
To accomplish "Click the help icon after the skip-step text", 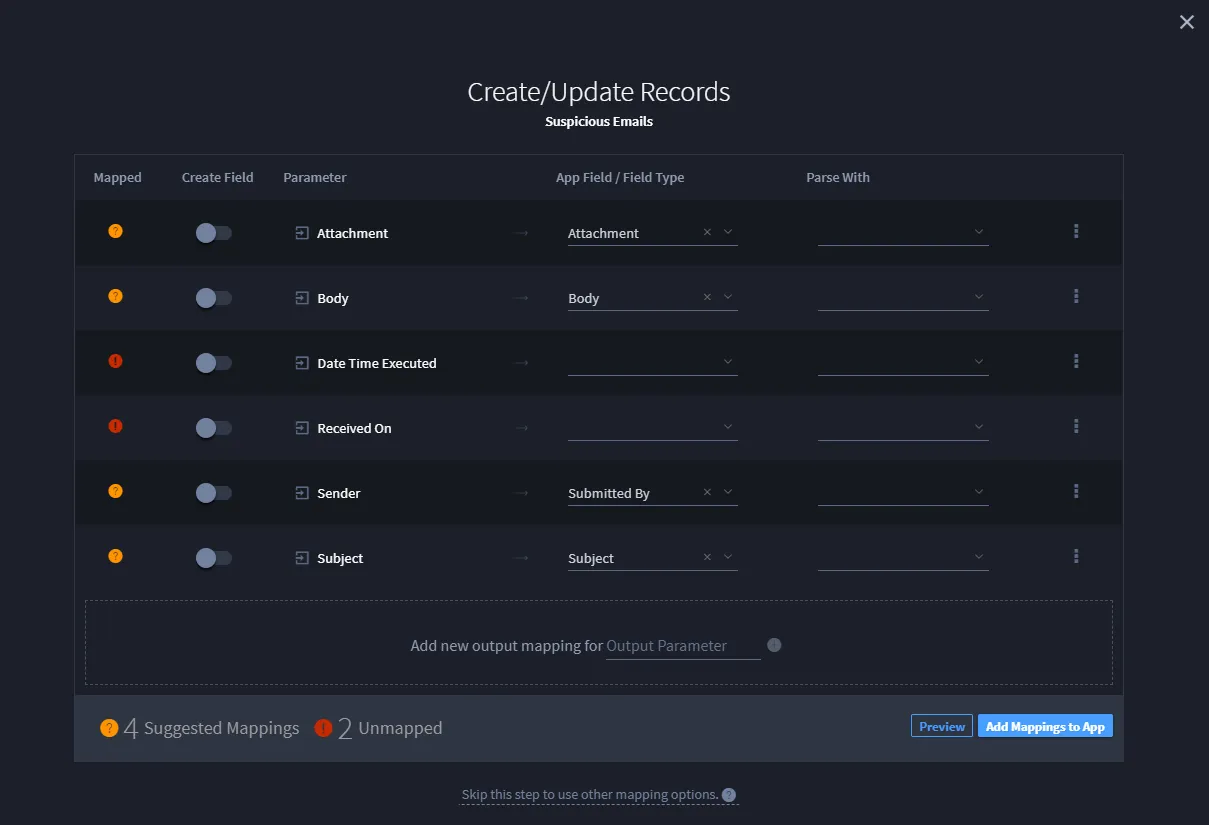I will (729, 795).
